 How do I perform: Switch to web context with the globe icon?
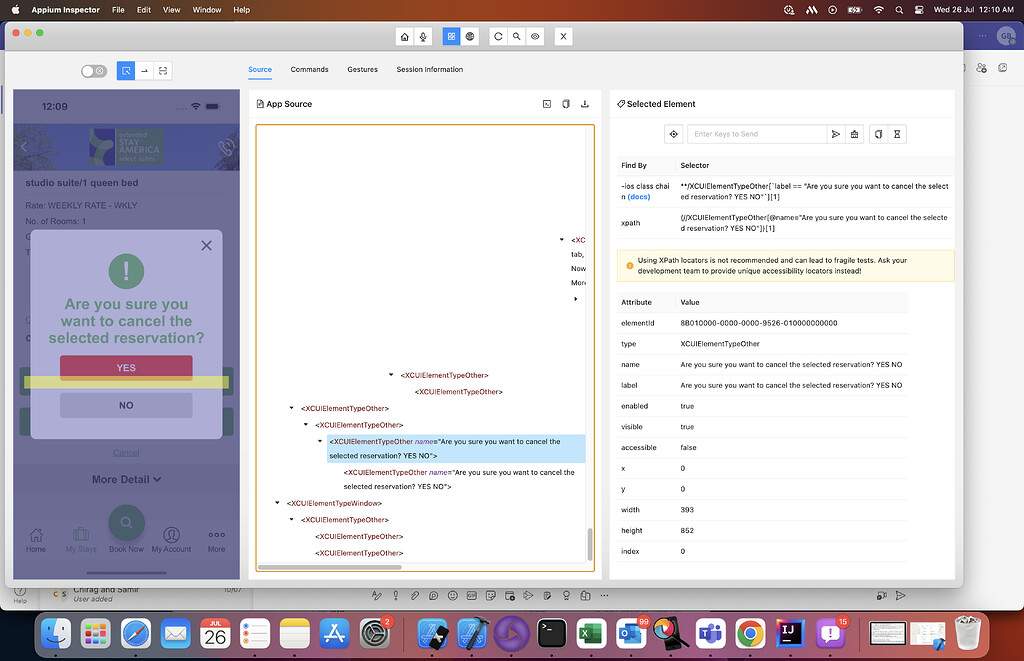(470, 36)
